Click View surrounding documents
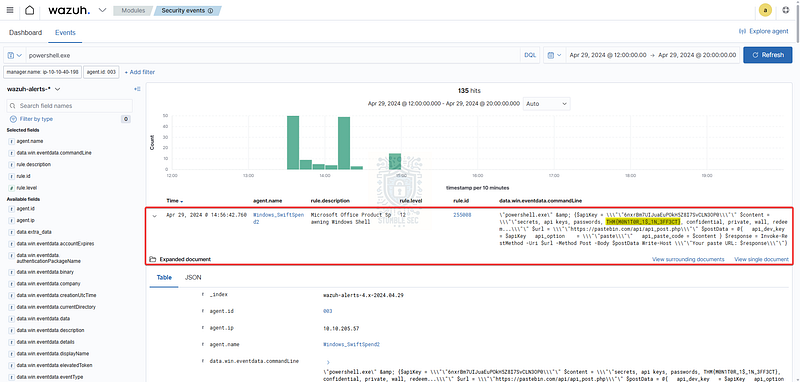 (x=688, y=259)
